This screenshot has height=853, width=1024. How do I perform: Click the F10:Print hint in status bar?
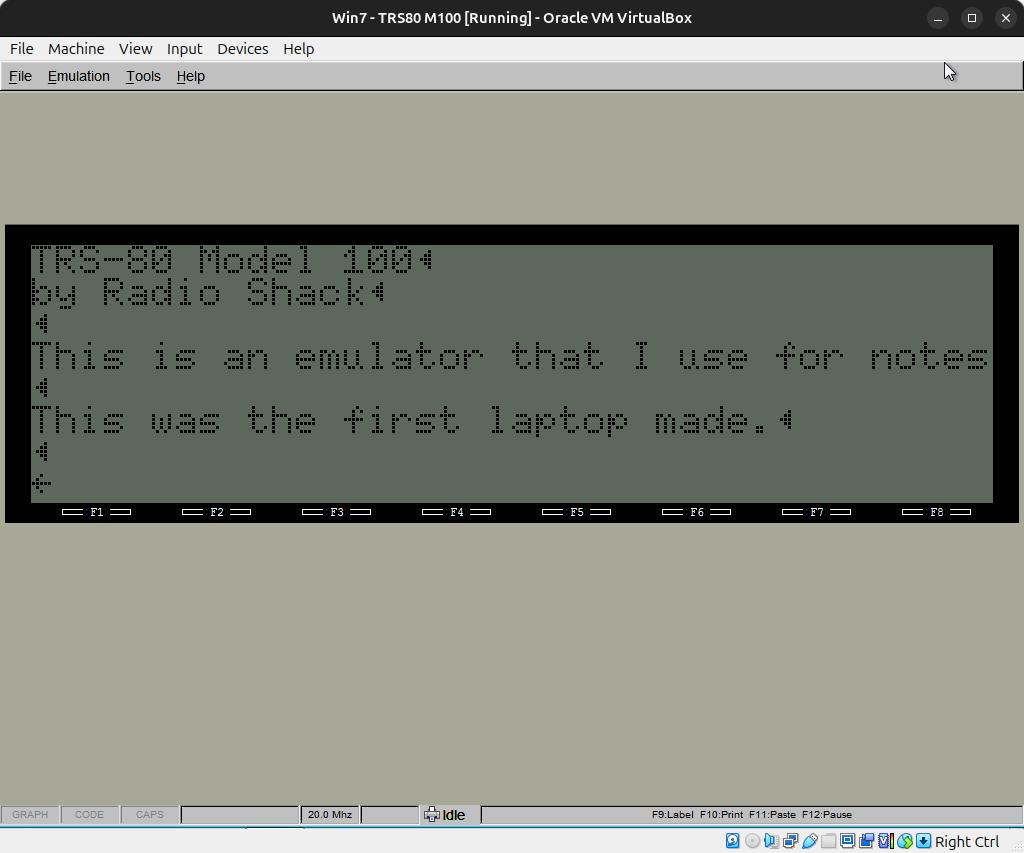click(722, 814)
